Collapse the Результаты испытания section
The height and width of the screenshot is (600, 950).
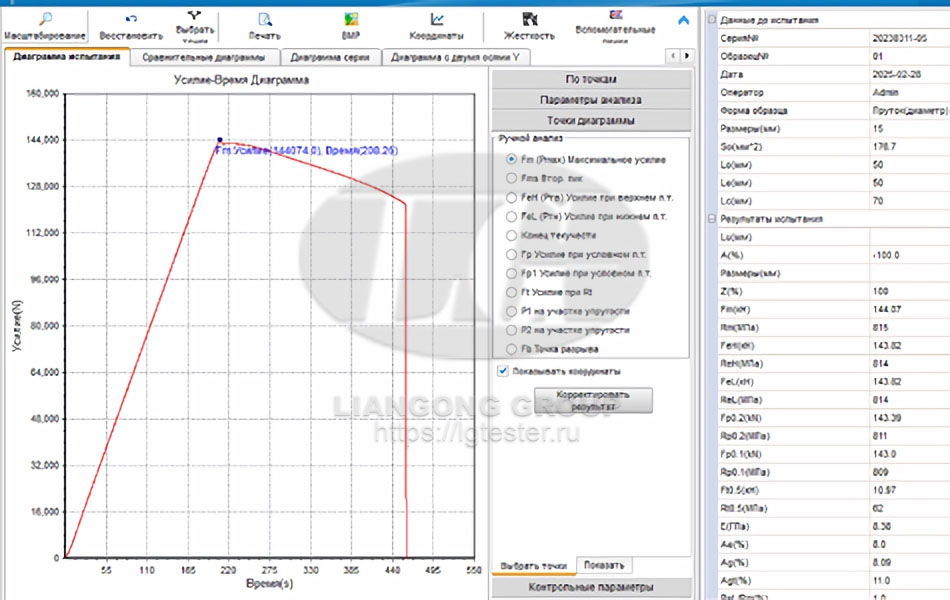tap(711, 218)
